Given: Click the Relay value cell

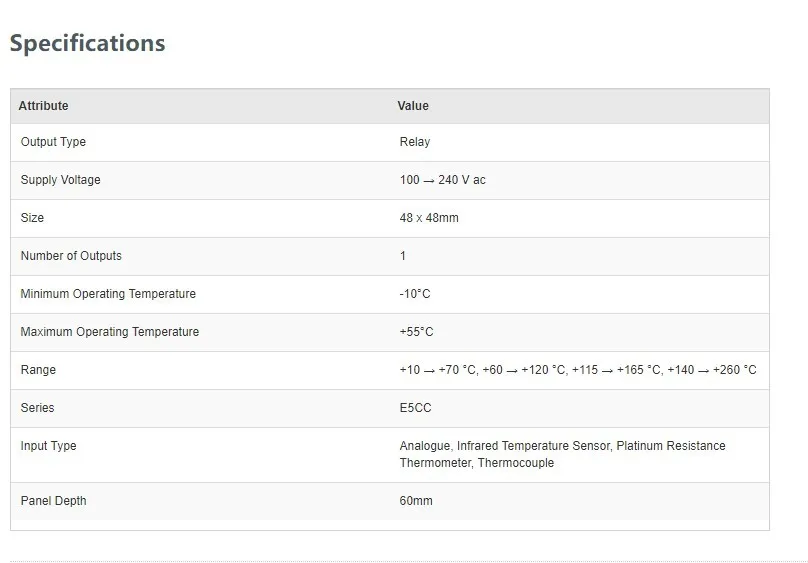Looking at the screenshot, I should pyautogui.click(x=415, y=142).
